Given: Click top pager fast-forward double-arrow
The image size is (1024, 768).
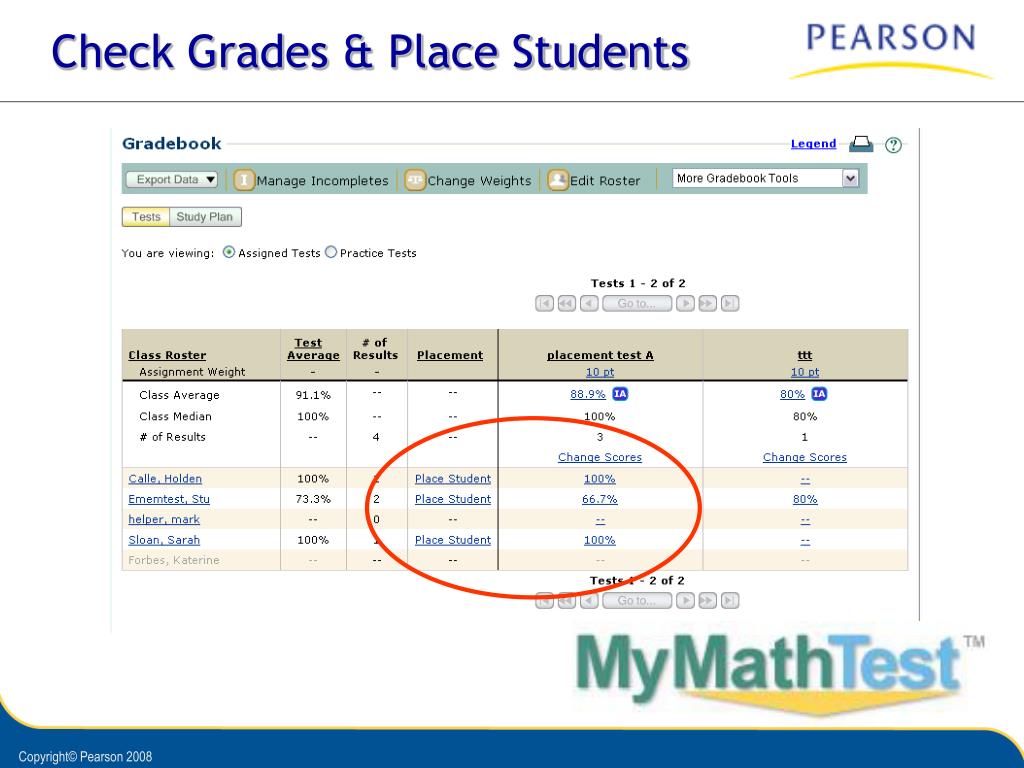Looking at the screenshot, I should coord(707,304).
